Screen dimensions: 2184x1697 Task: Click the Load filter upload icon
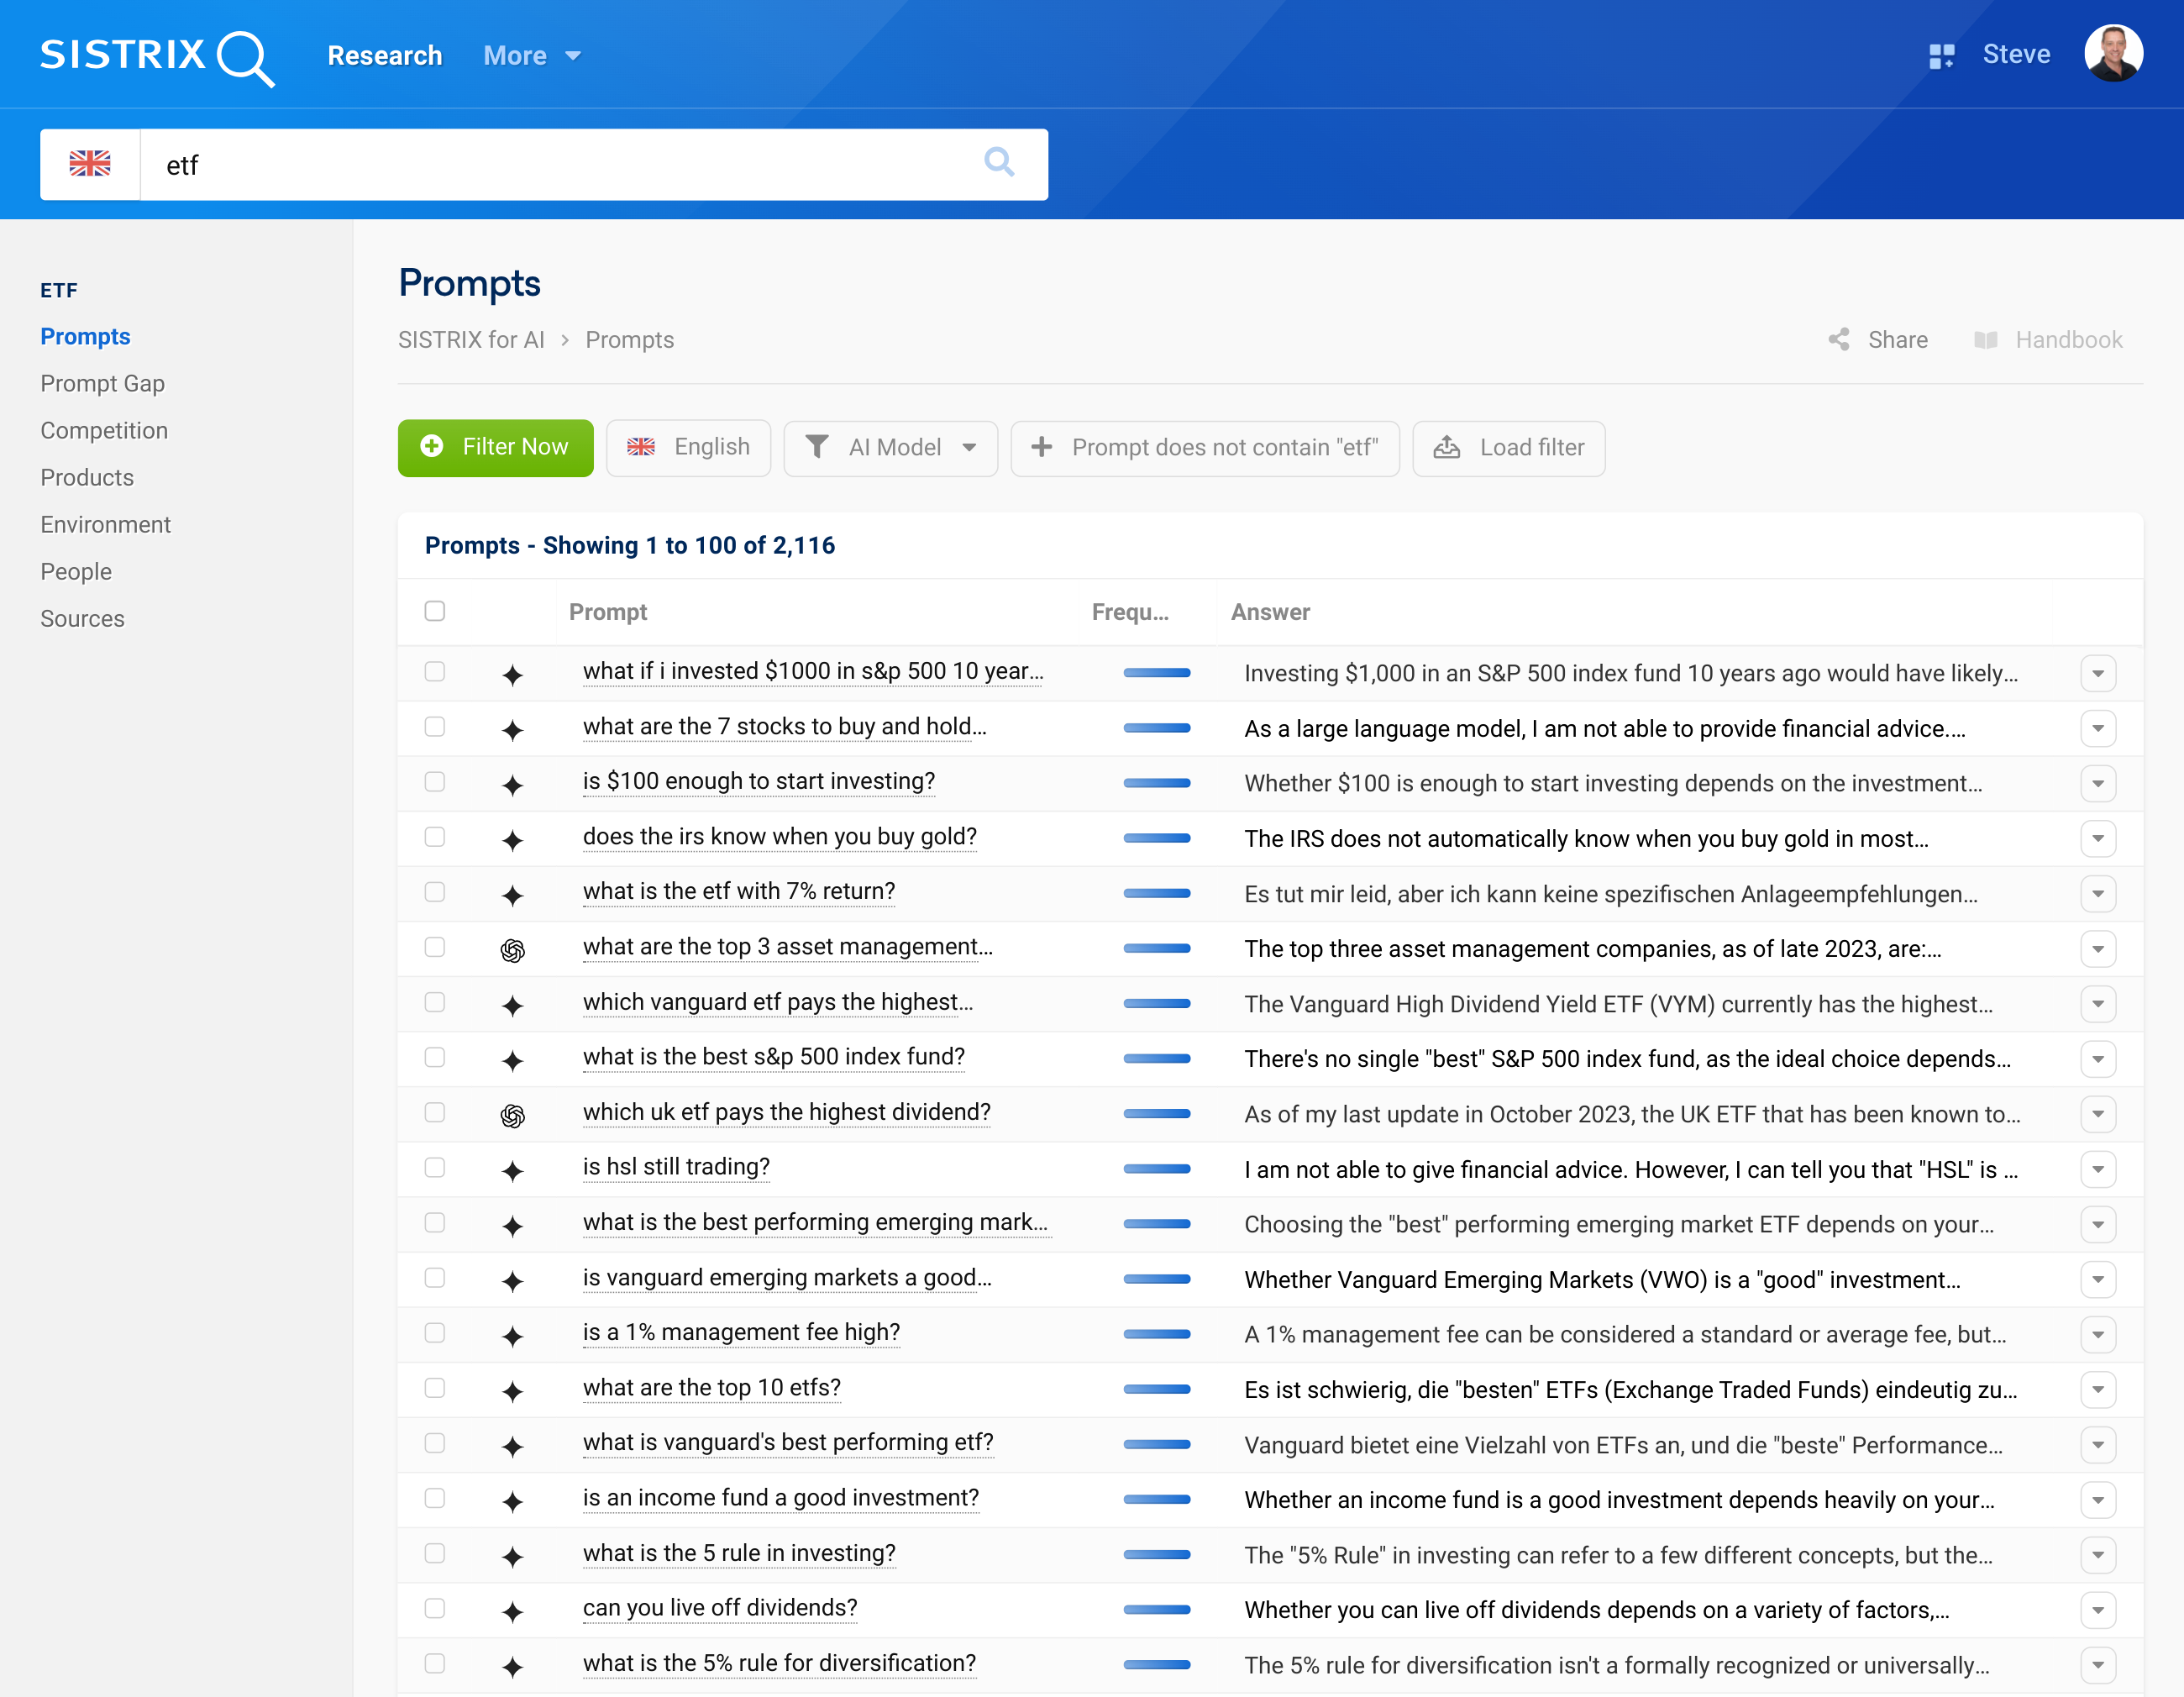coord(1446,447)
